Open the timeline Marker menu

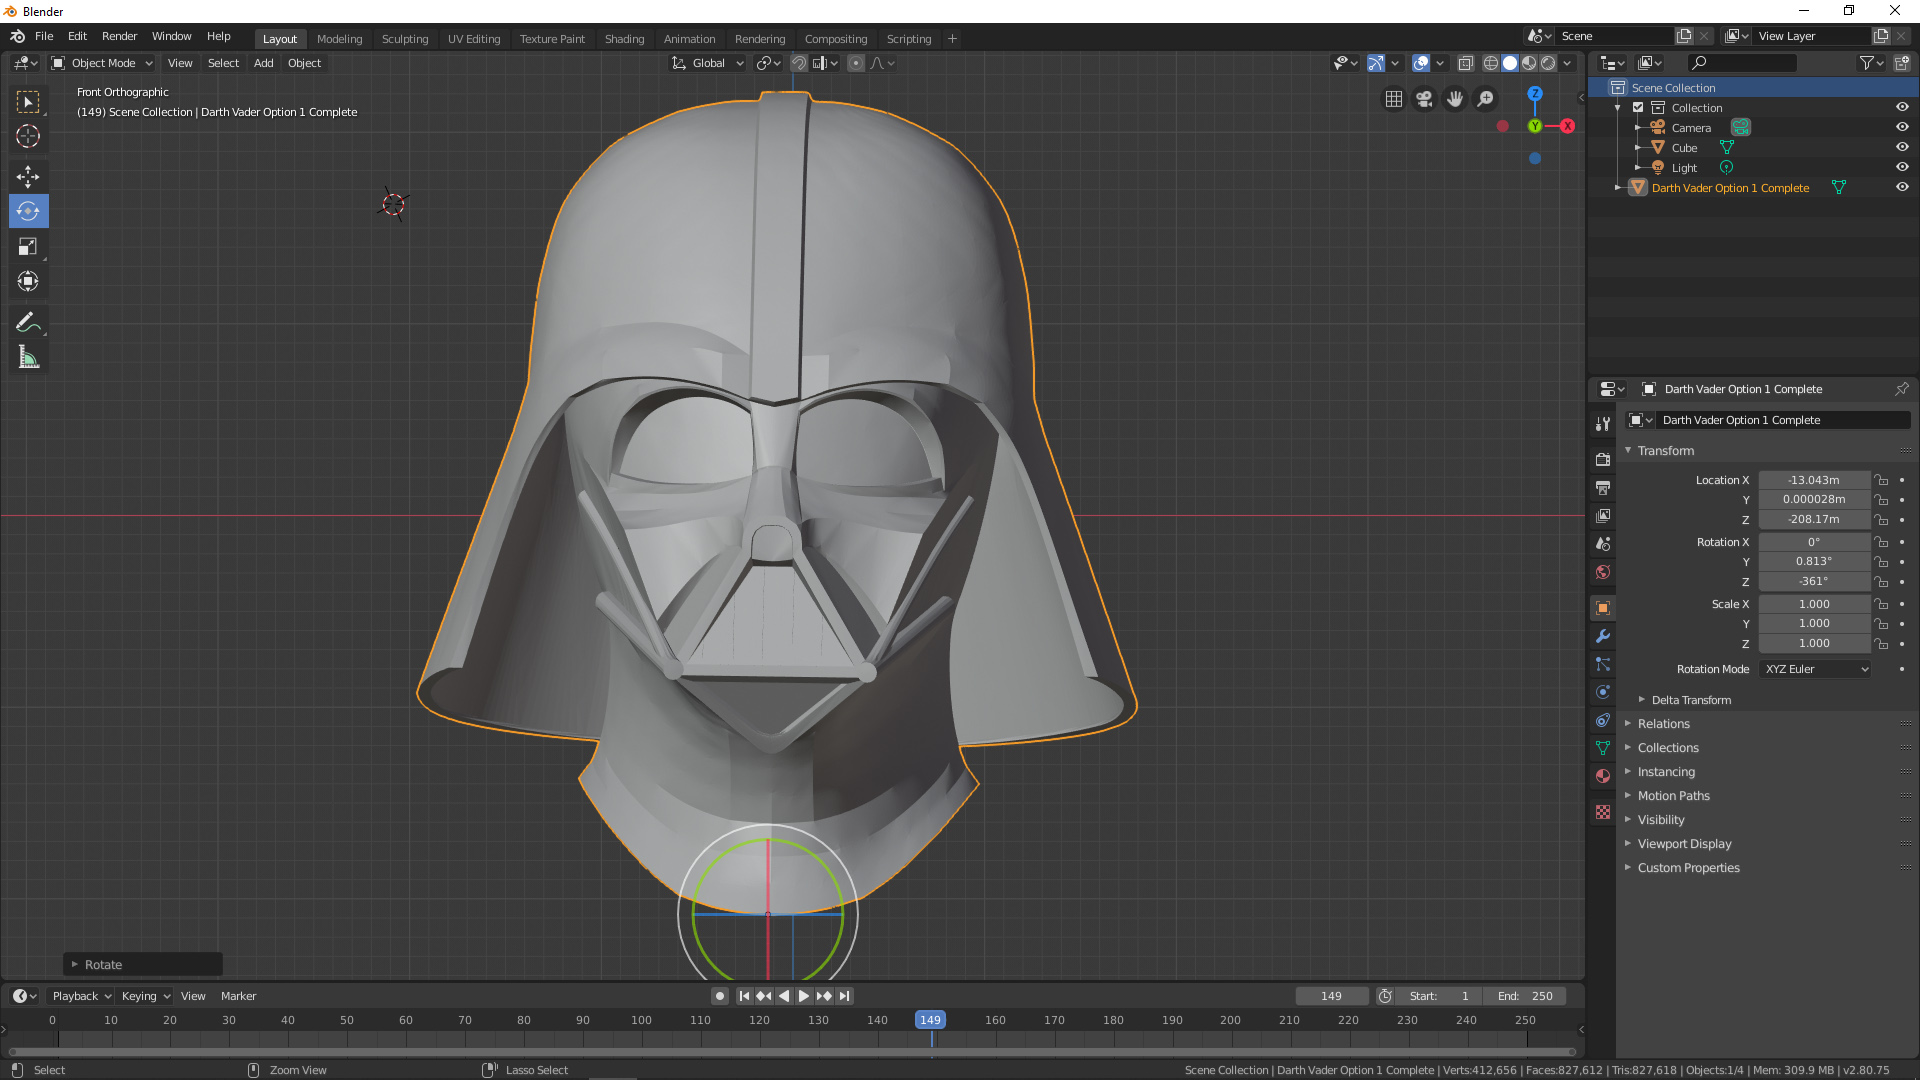pyautogui.click(x=238, y=996)
